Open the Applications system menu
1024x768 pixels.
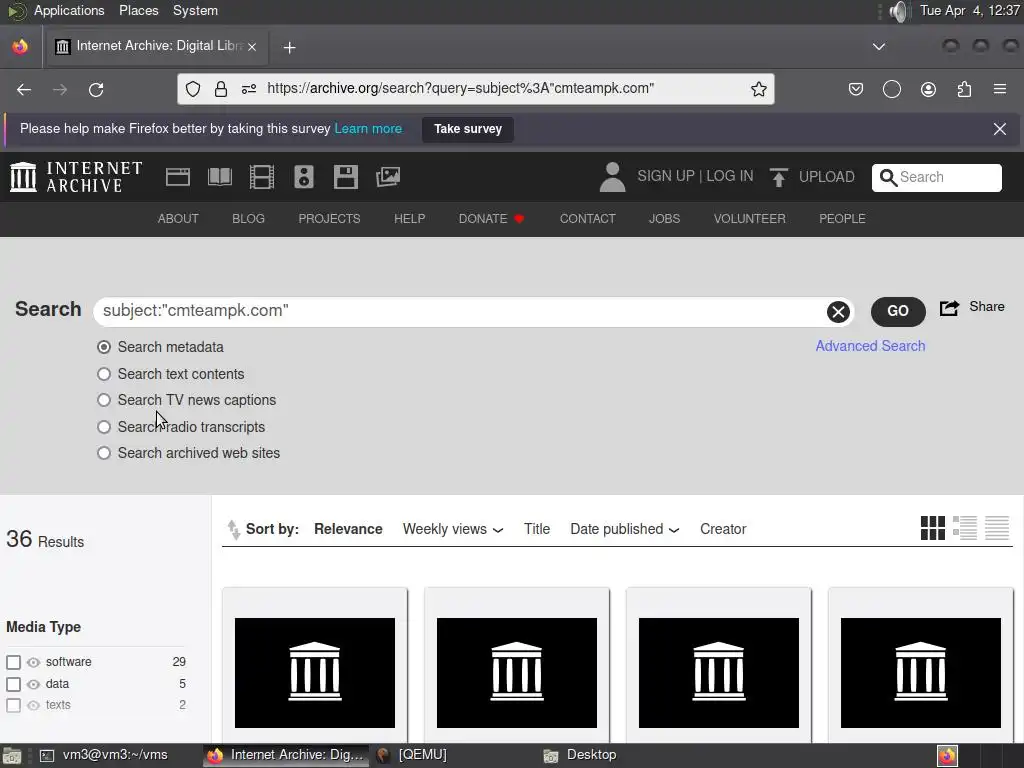click(69, 10)
